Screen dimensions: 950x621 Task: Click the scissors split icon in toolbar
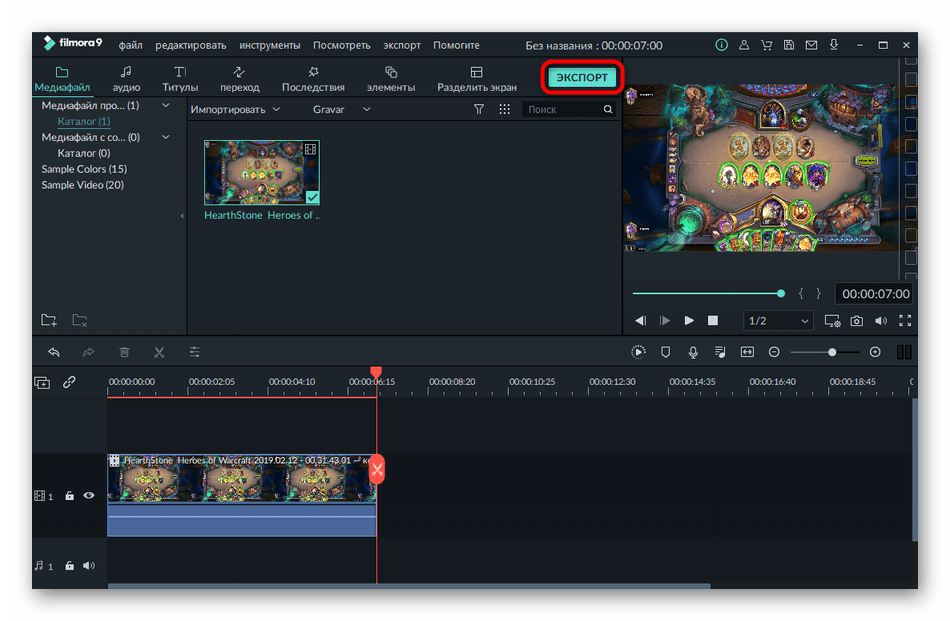pos(159,352)
